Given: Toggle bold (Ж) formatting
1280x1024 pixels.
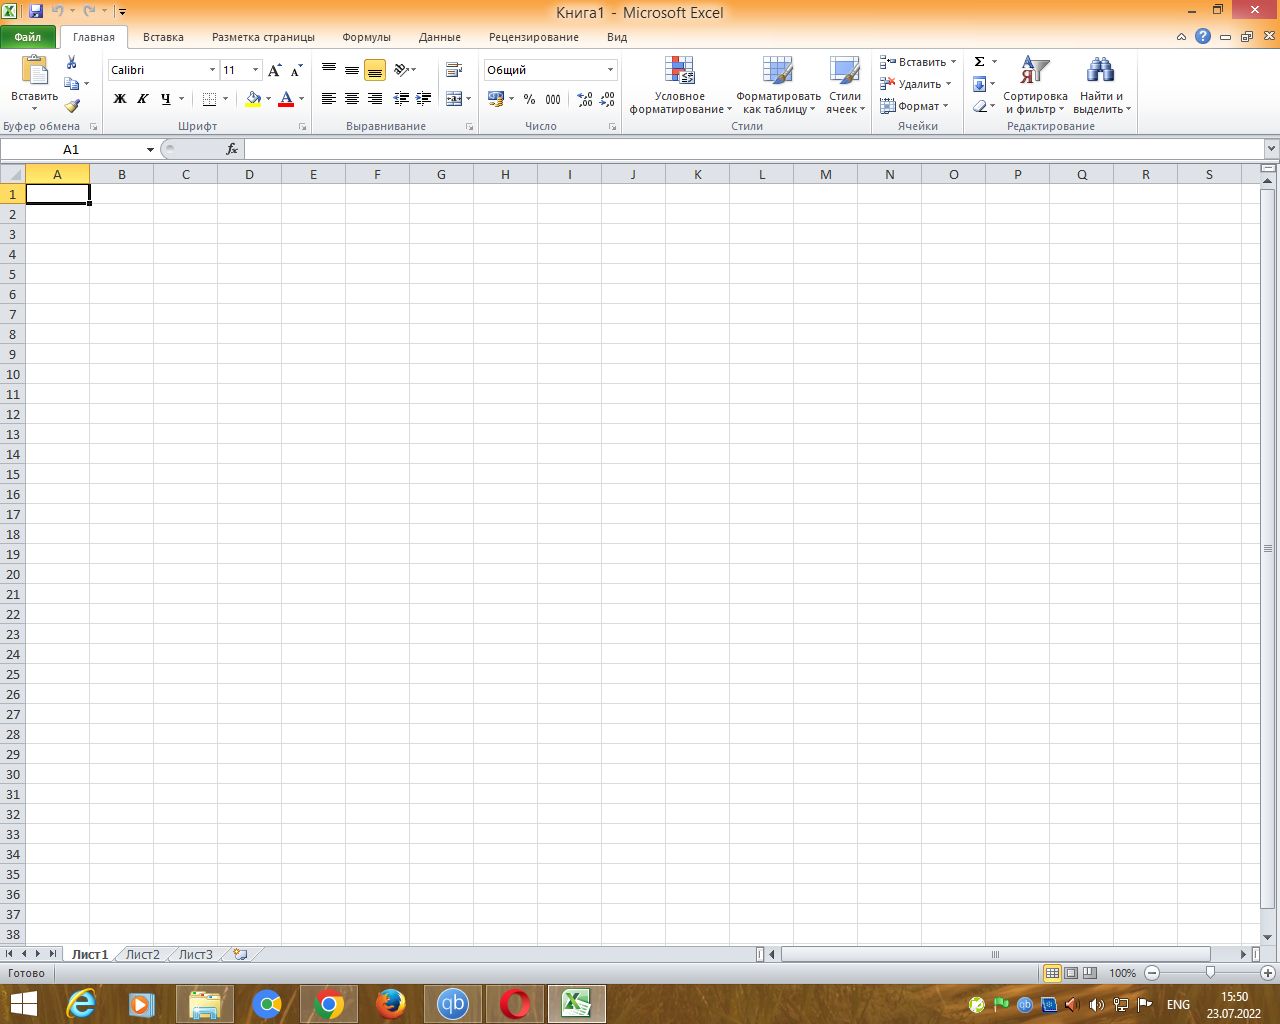Looking at the screenshot, I should coord(120,99).
